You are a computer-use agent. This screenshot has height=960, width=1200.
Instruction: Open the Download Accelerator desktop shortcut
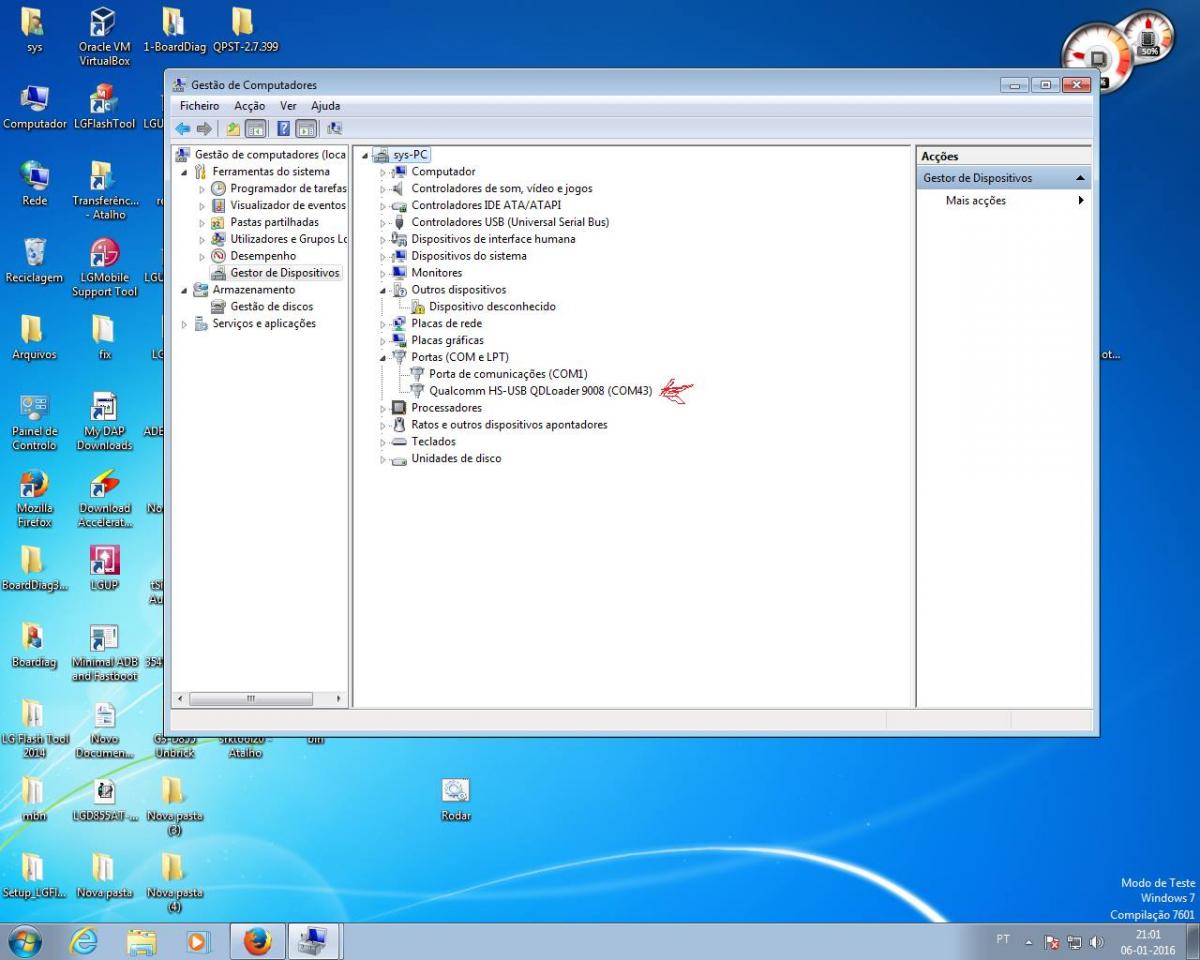[x=104, y=498]
